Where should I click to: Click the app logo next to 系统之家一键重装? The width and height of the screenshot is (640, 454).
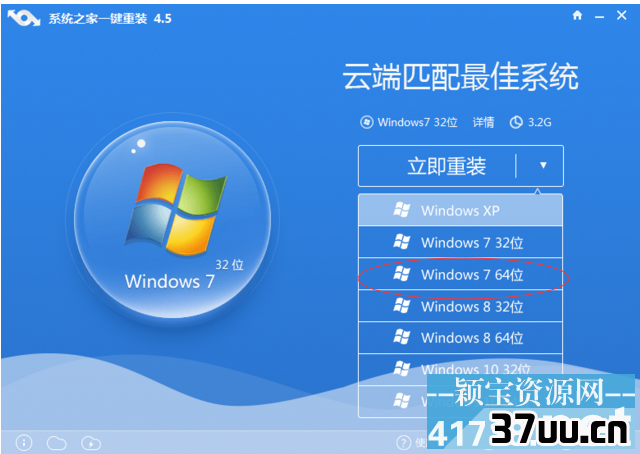(24, 18)
